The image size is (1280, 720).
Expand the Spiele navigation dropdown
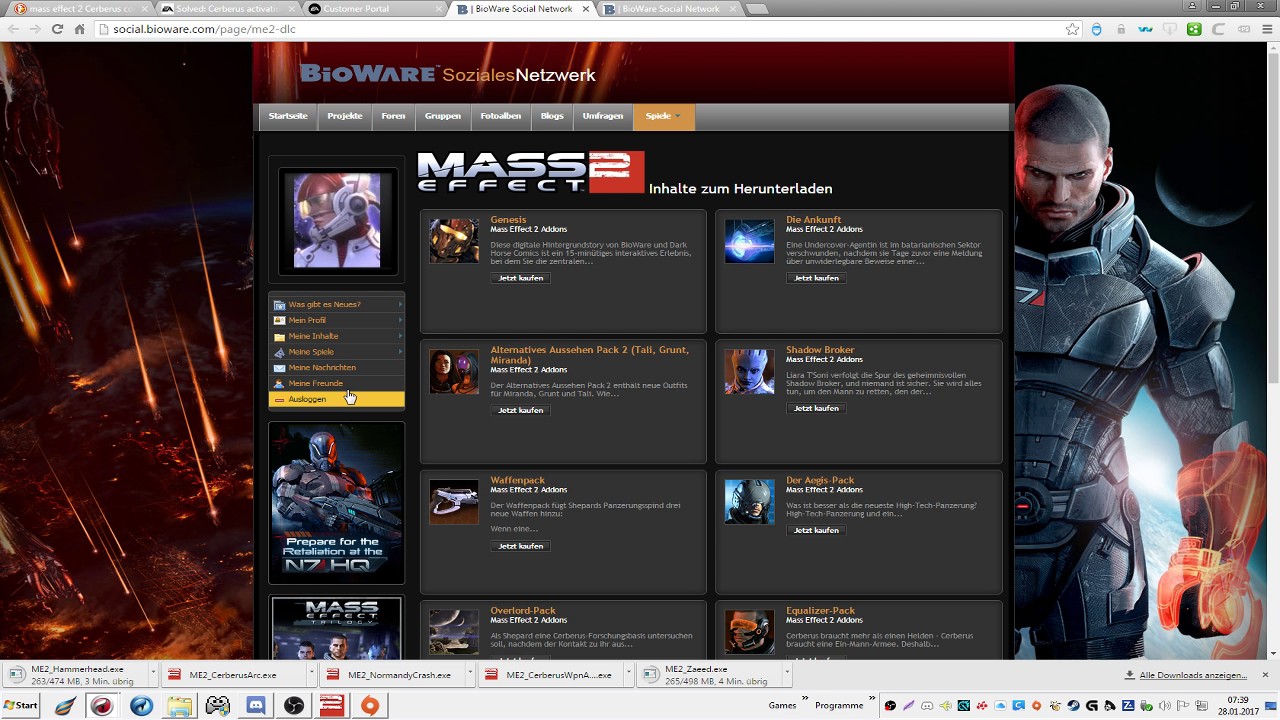point(663,116)
